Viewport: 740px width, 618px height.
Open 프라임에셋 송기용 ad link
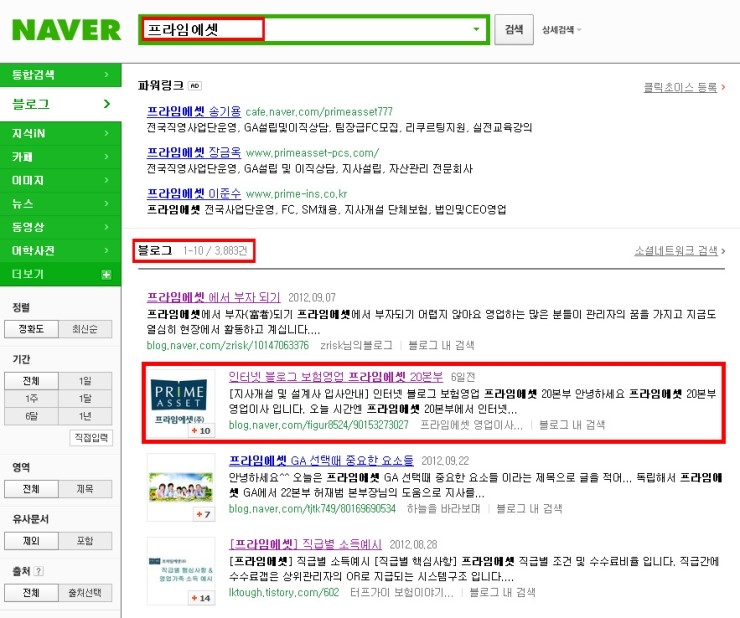click(x=193, y=111)
